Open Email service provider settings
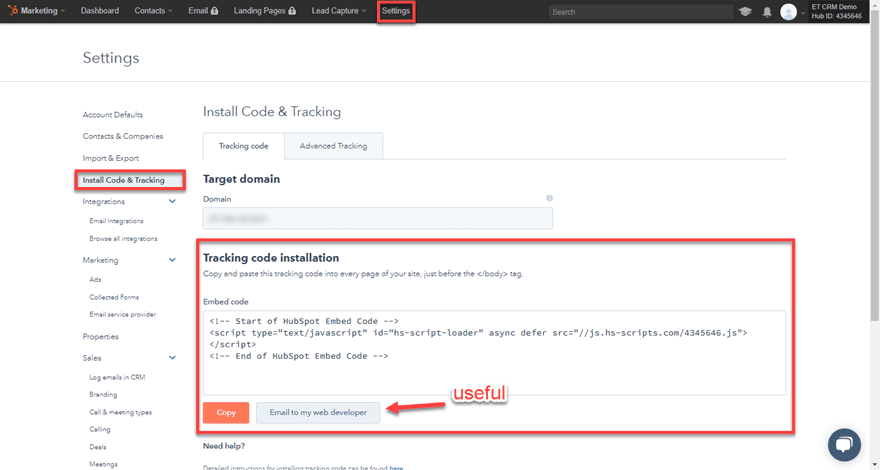This screenshot has height=470, width=880. point(122,314)
